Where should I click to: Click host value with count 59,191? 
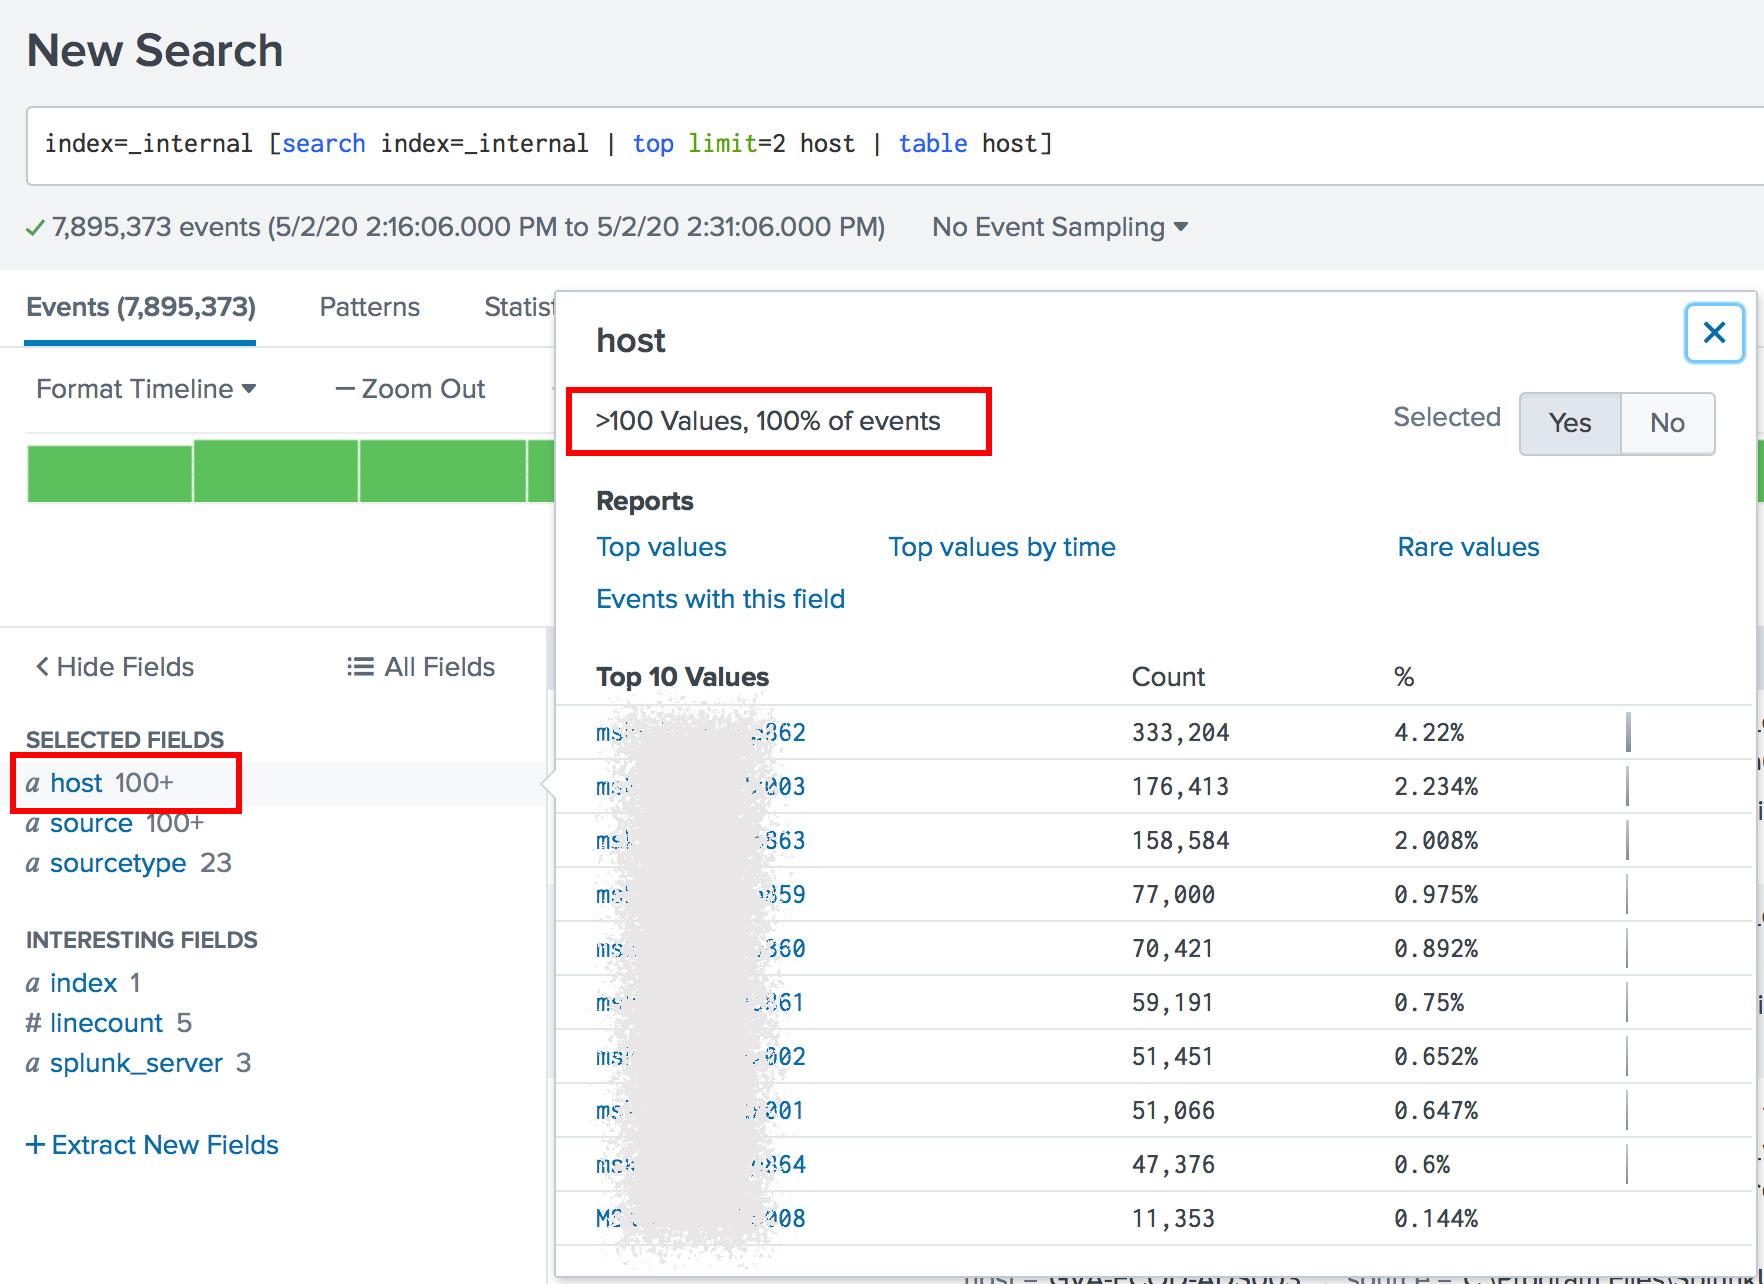700,1003
